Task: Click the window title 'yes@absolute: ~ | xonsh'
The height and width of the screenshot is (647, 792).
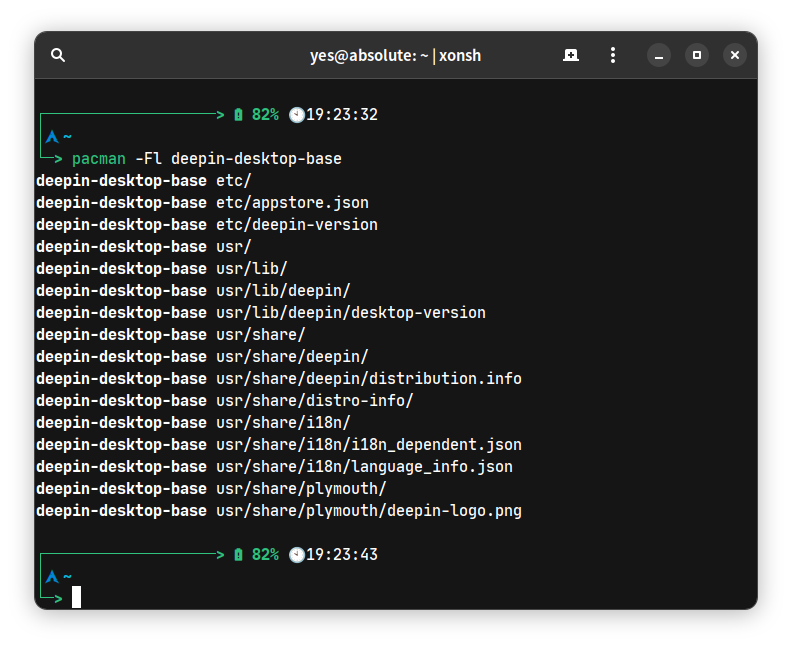Action: coord(395,55)
